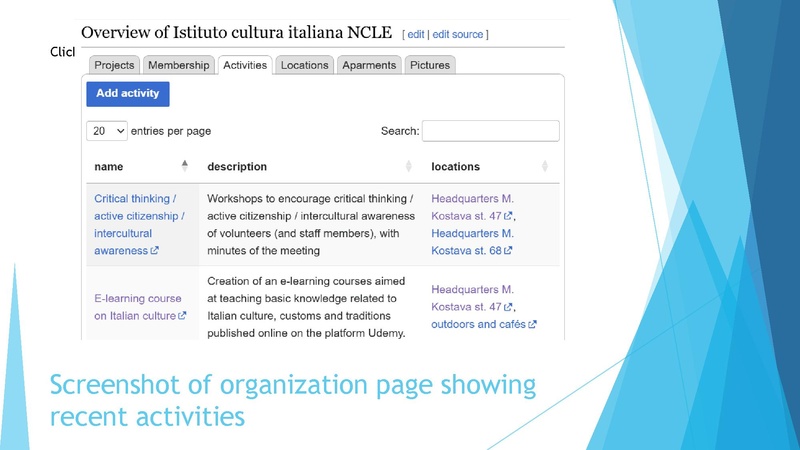
Task: Focus the Search input field
Action: point(490,131)
